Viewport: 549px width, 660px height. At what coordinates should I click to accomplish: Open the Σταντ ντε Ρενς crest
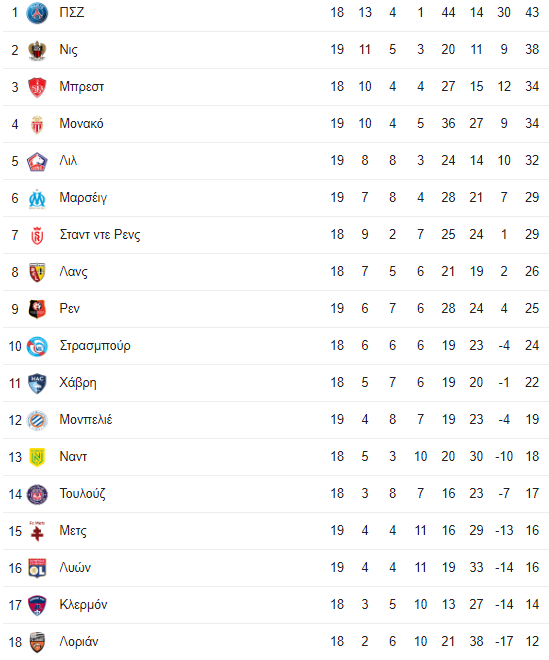pyautogui.click(x=37, y=235)
